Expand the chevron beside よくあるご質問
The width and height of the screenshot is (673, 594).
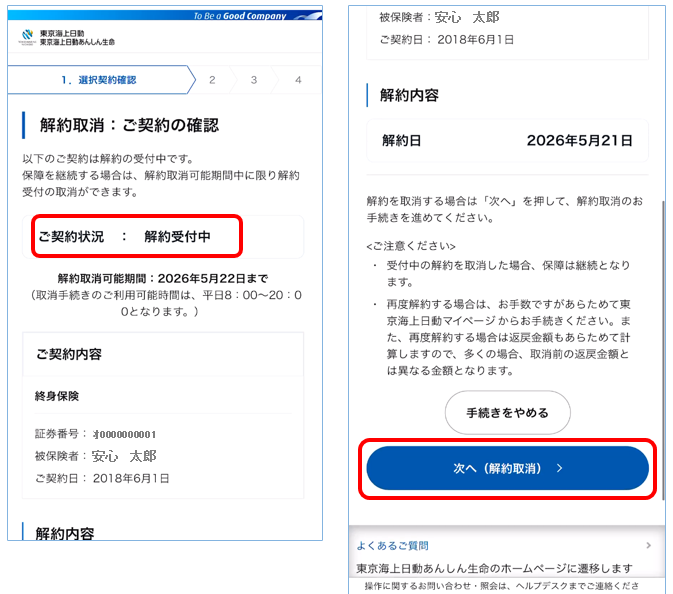[x=648, y=545]
